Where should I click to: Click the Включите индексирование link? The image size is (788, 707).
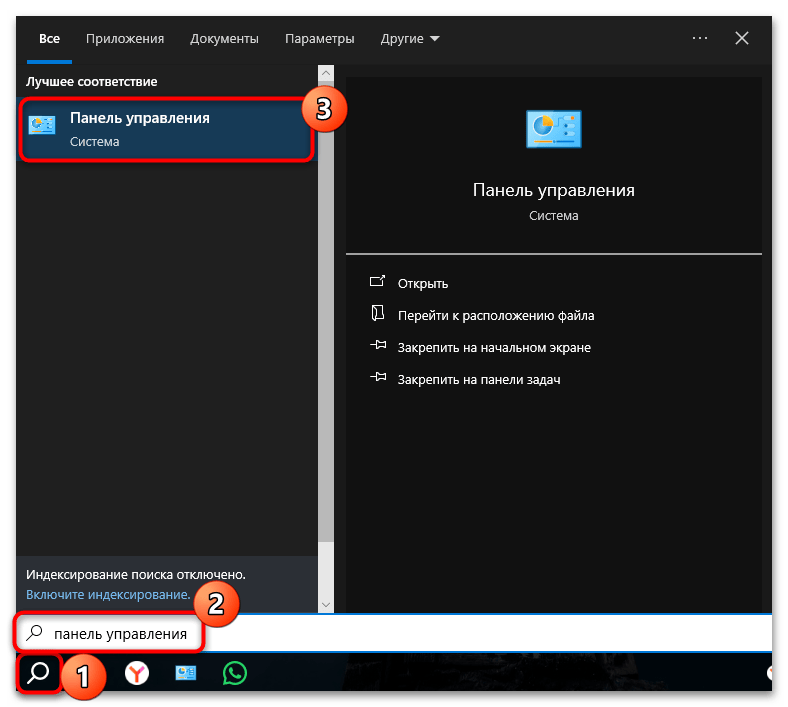[x=108, y=593]
